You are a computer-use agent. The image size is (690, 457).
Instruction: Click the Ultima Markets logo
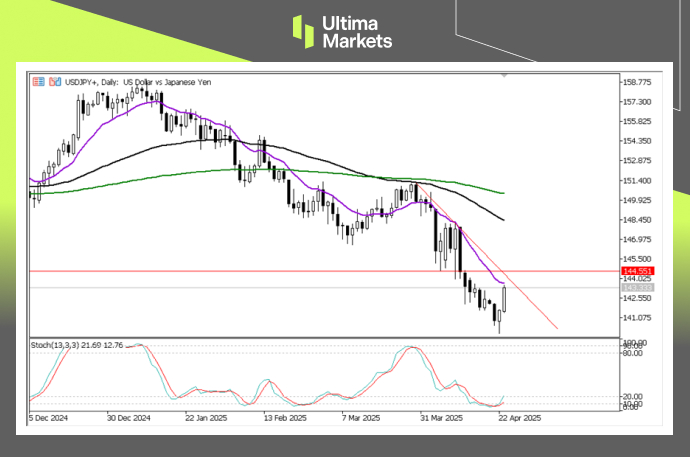344,31
